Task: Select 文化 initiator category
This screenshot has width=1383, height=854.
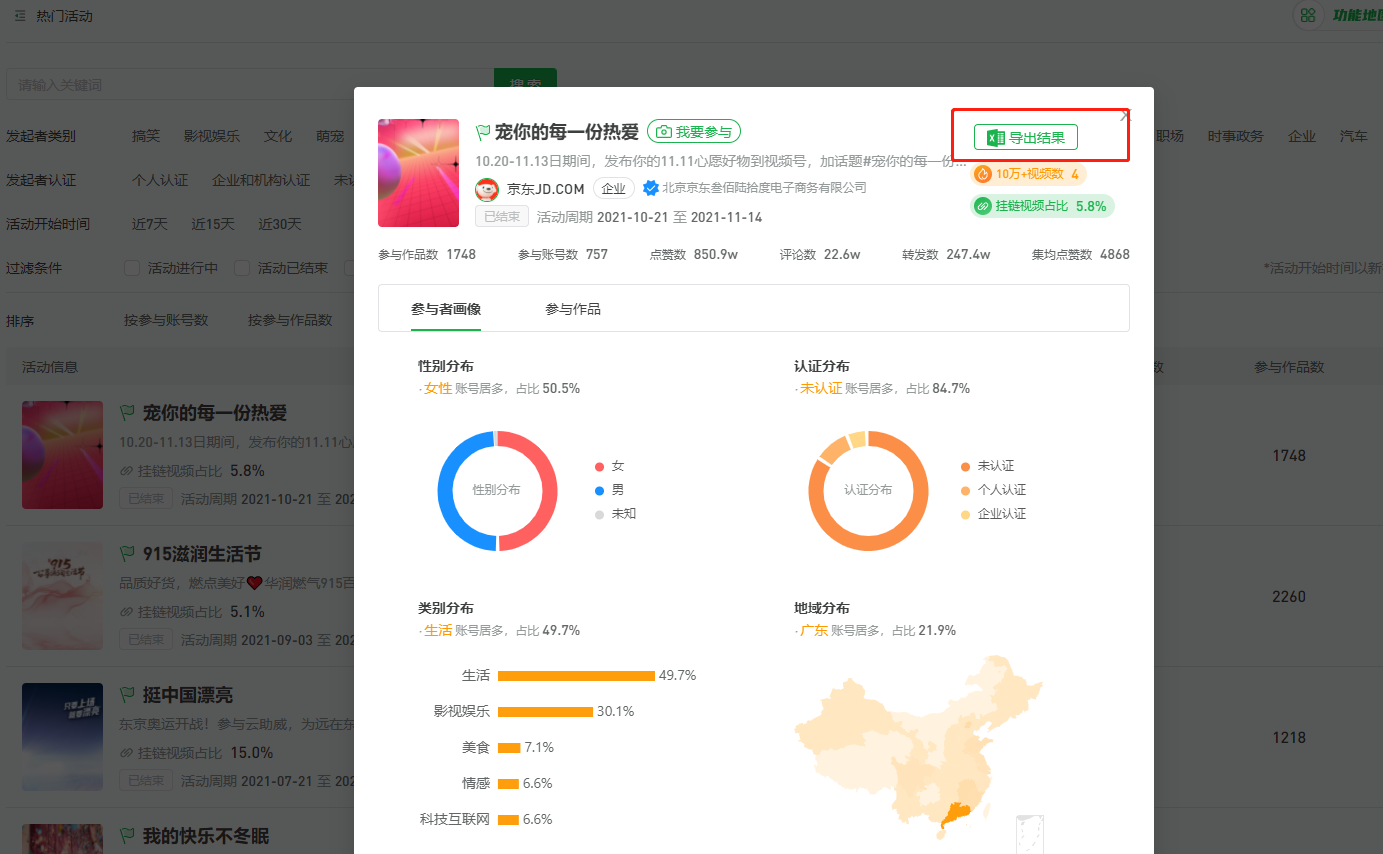Action: 278,136
